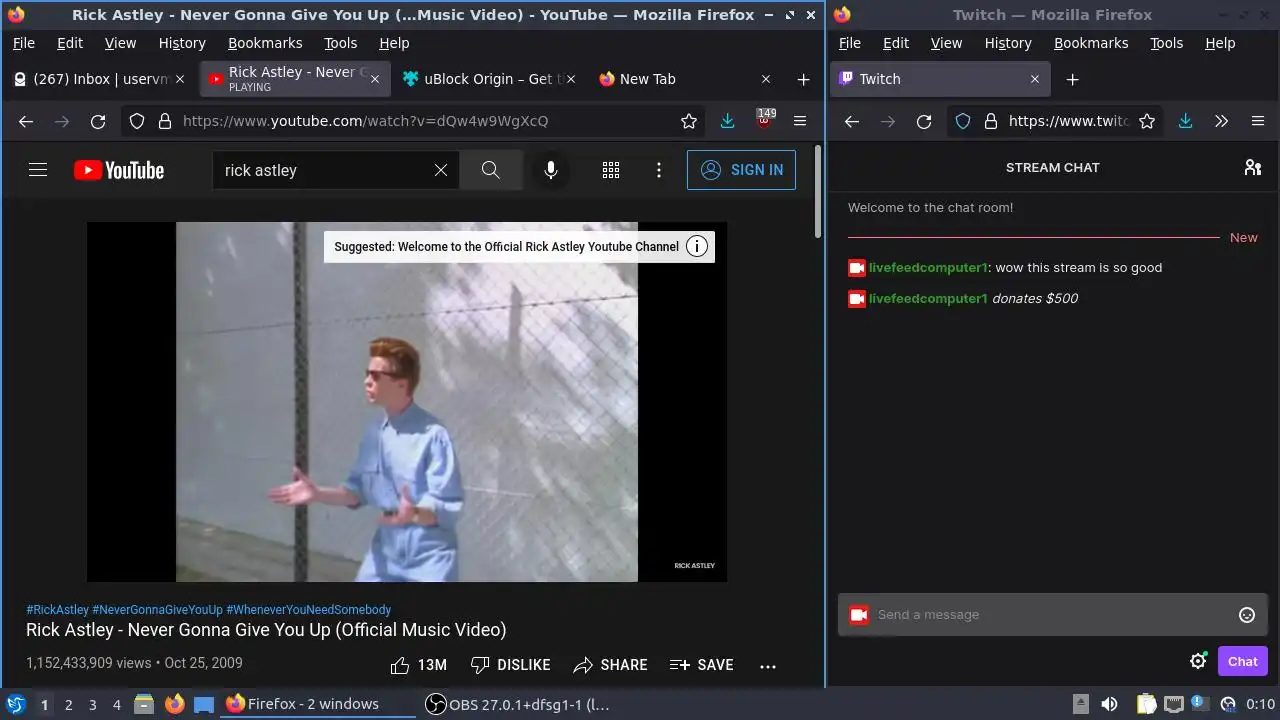1280x720 pixels.
Task: Send message with the Chat button
Action: coord(1243,661)
